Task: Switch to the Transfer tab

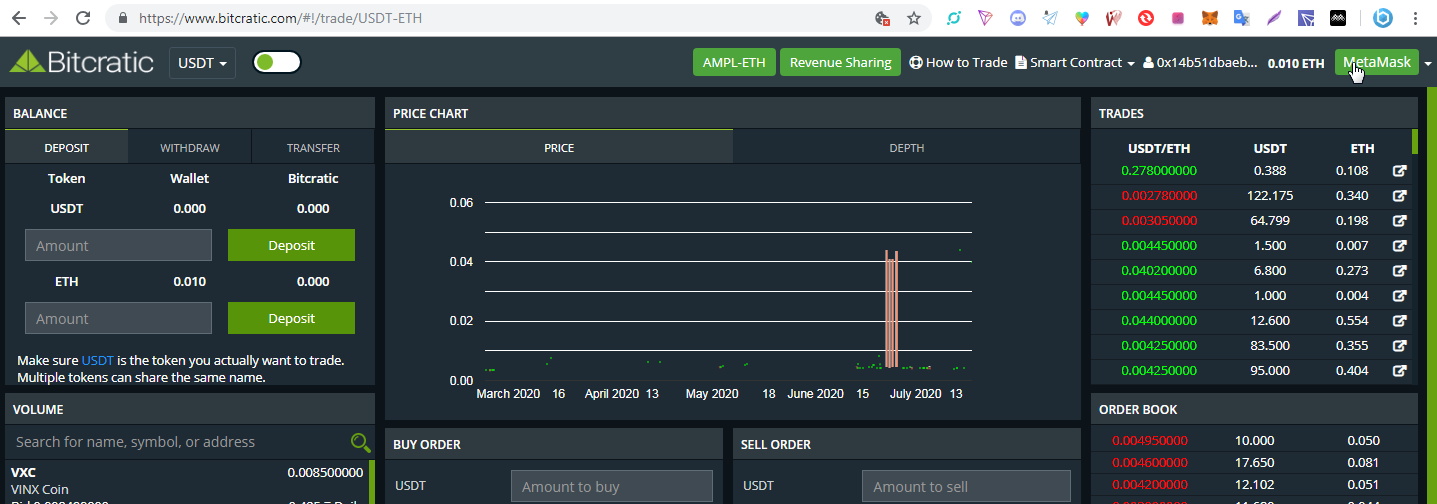Action: [x=313, y=147]
